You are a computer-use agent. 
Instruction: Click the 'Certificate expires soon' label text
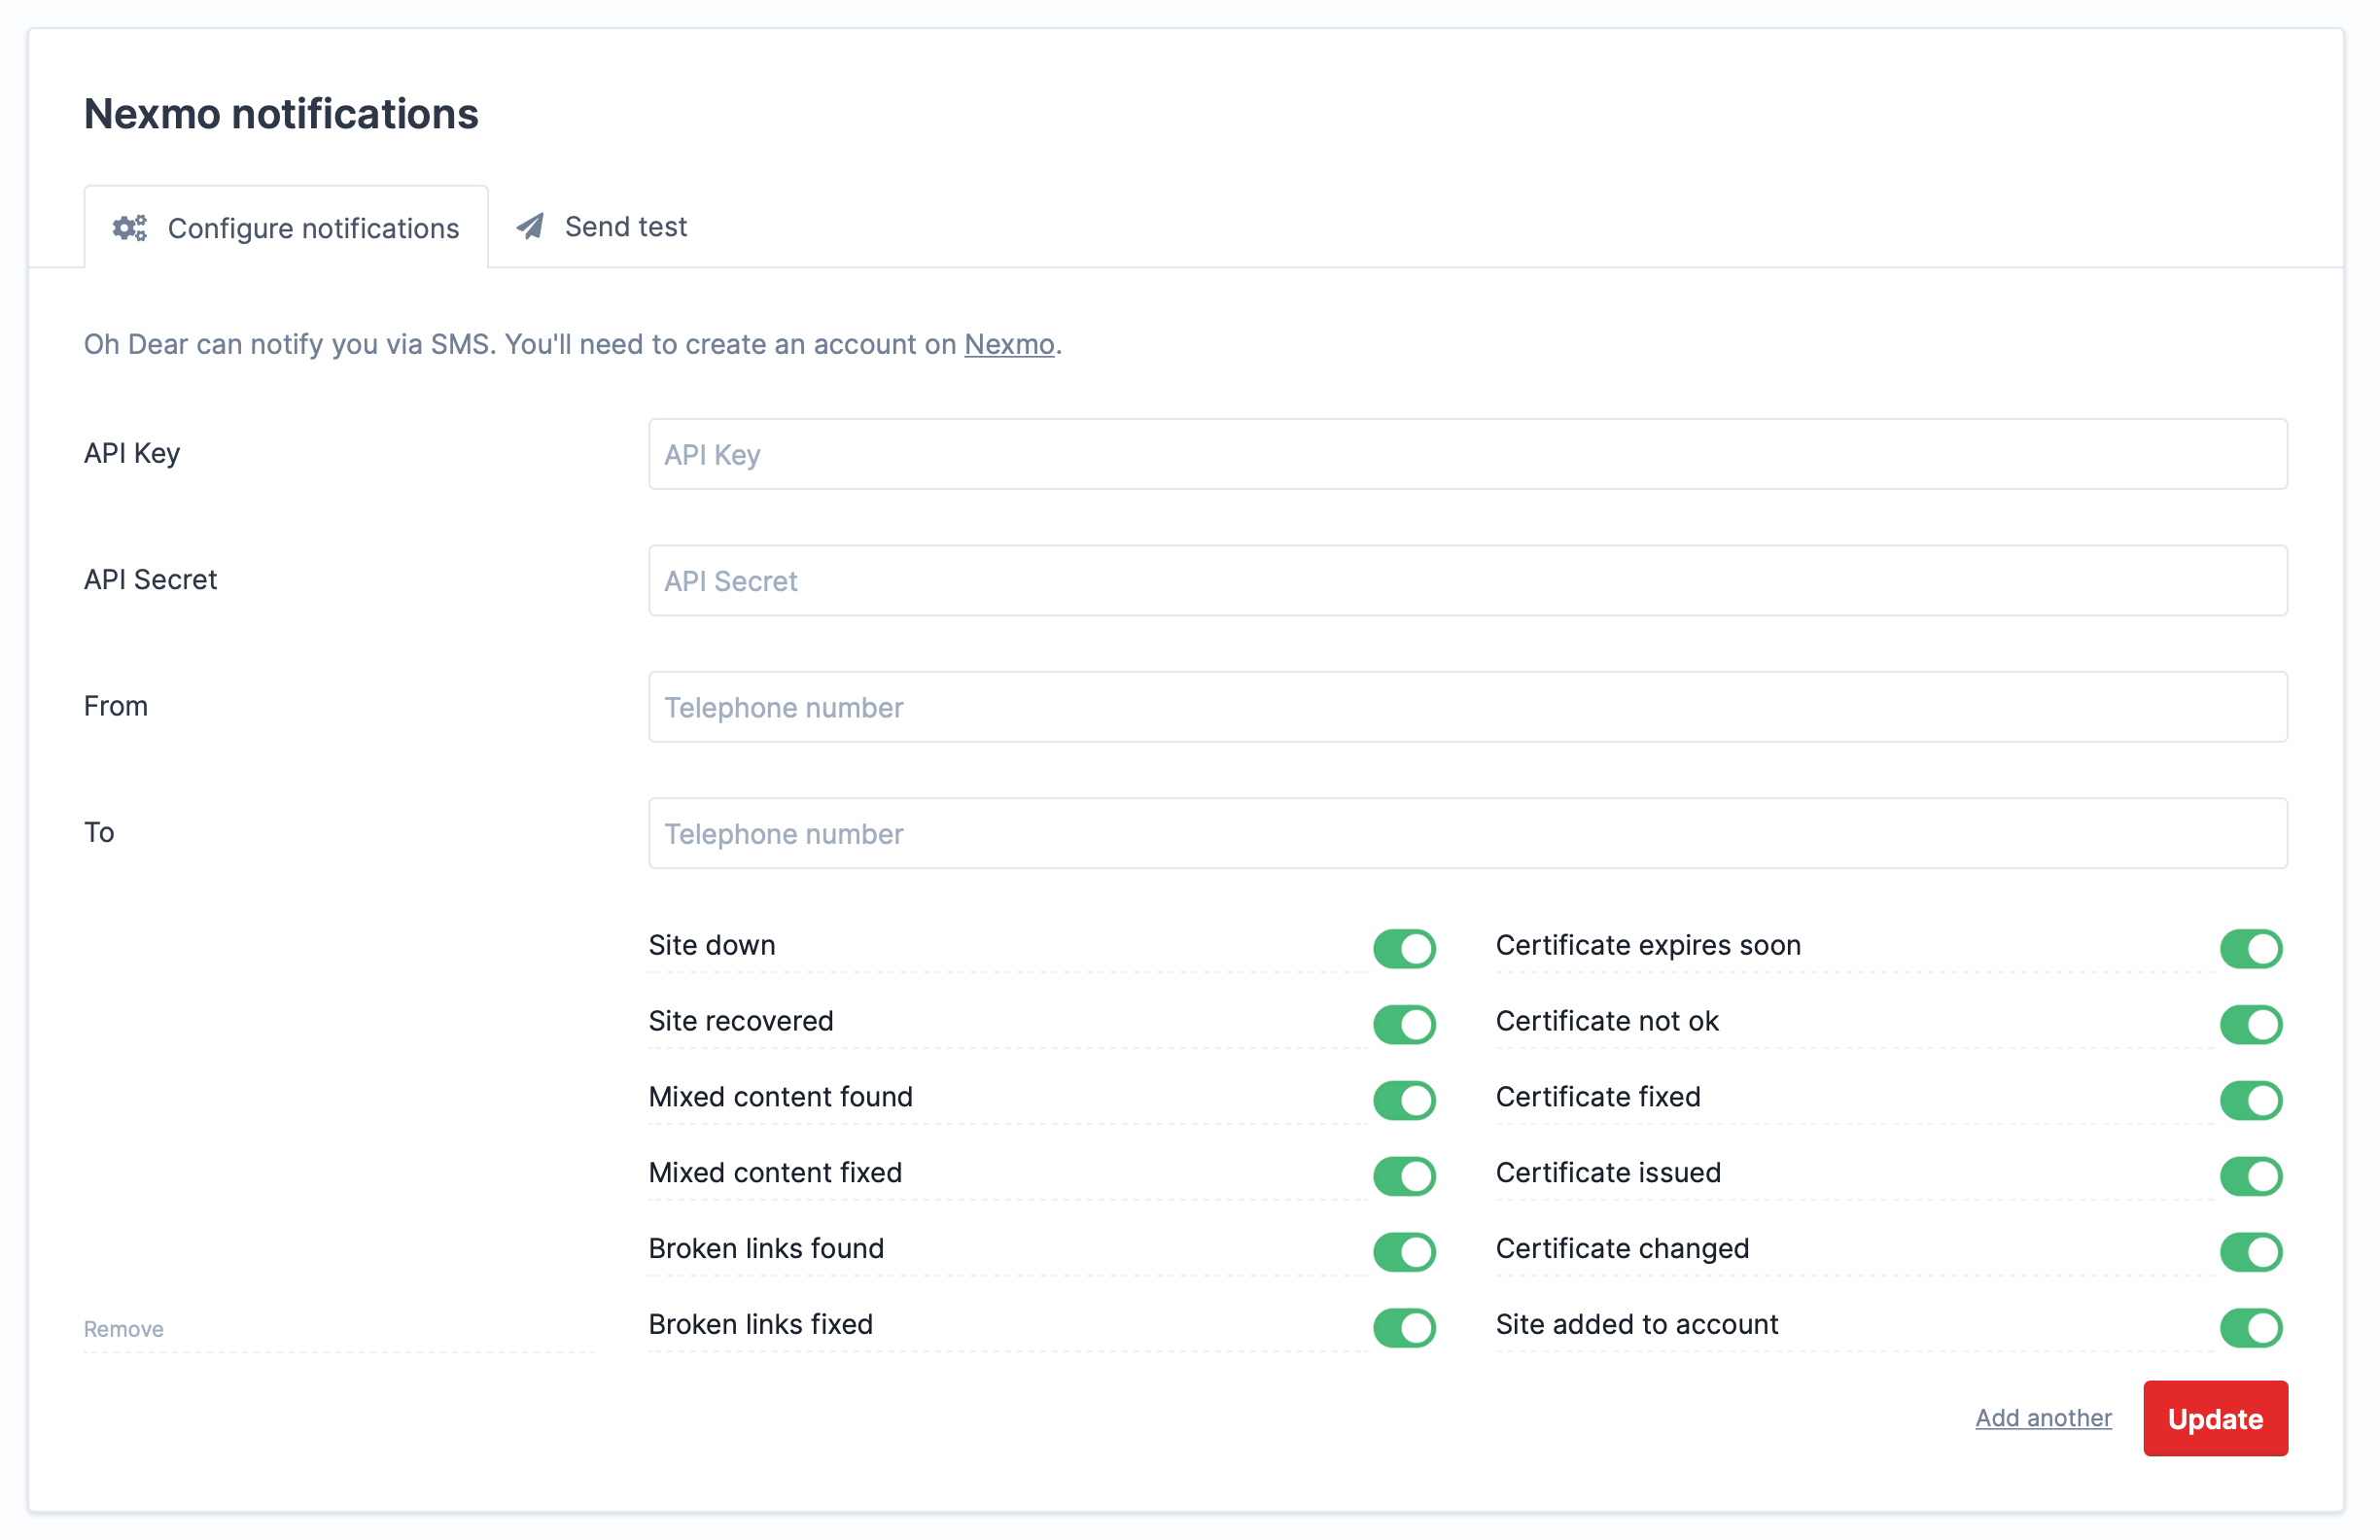(1648, 945)
